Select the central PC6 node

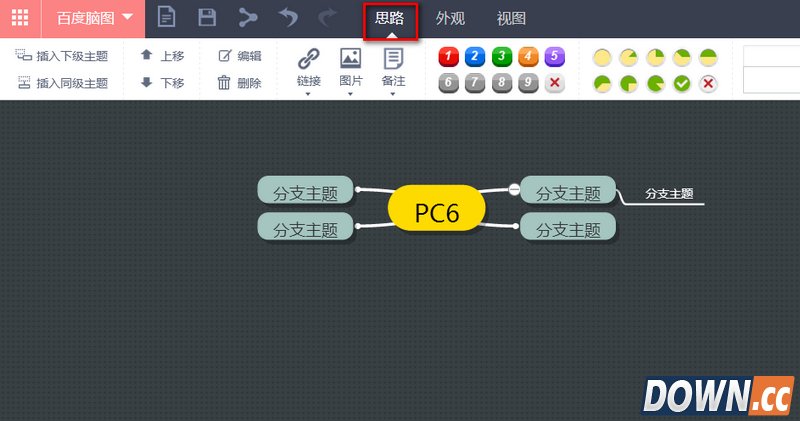437,211
